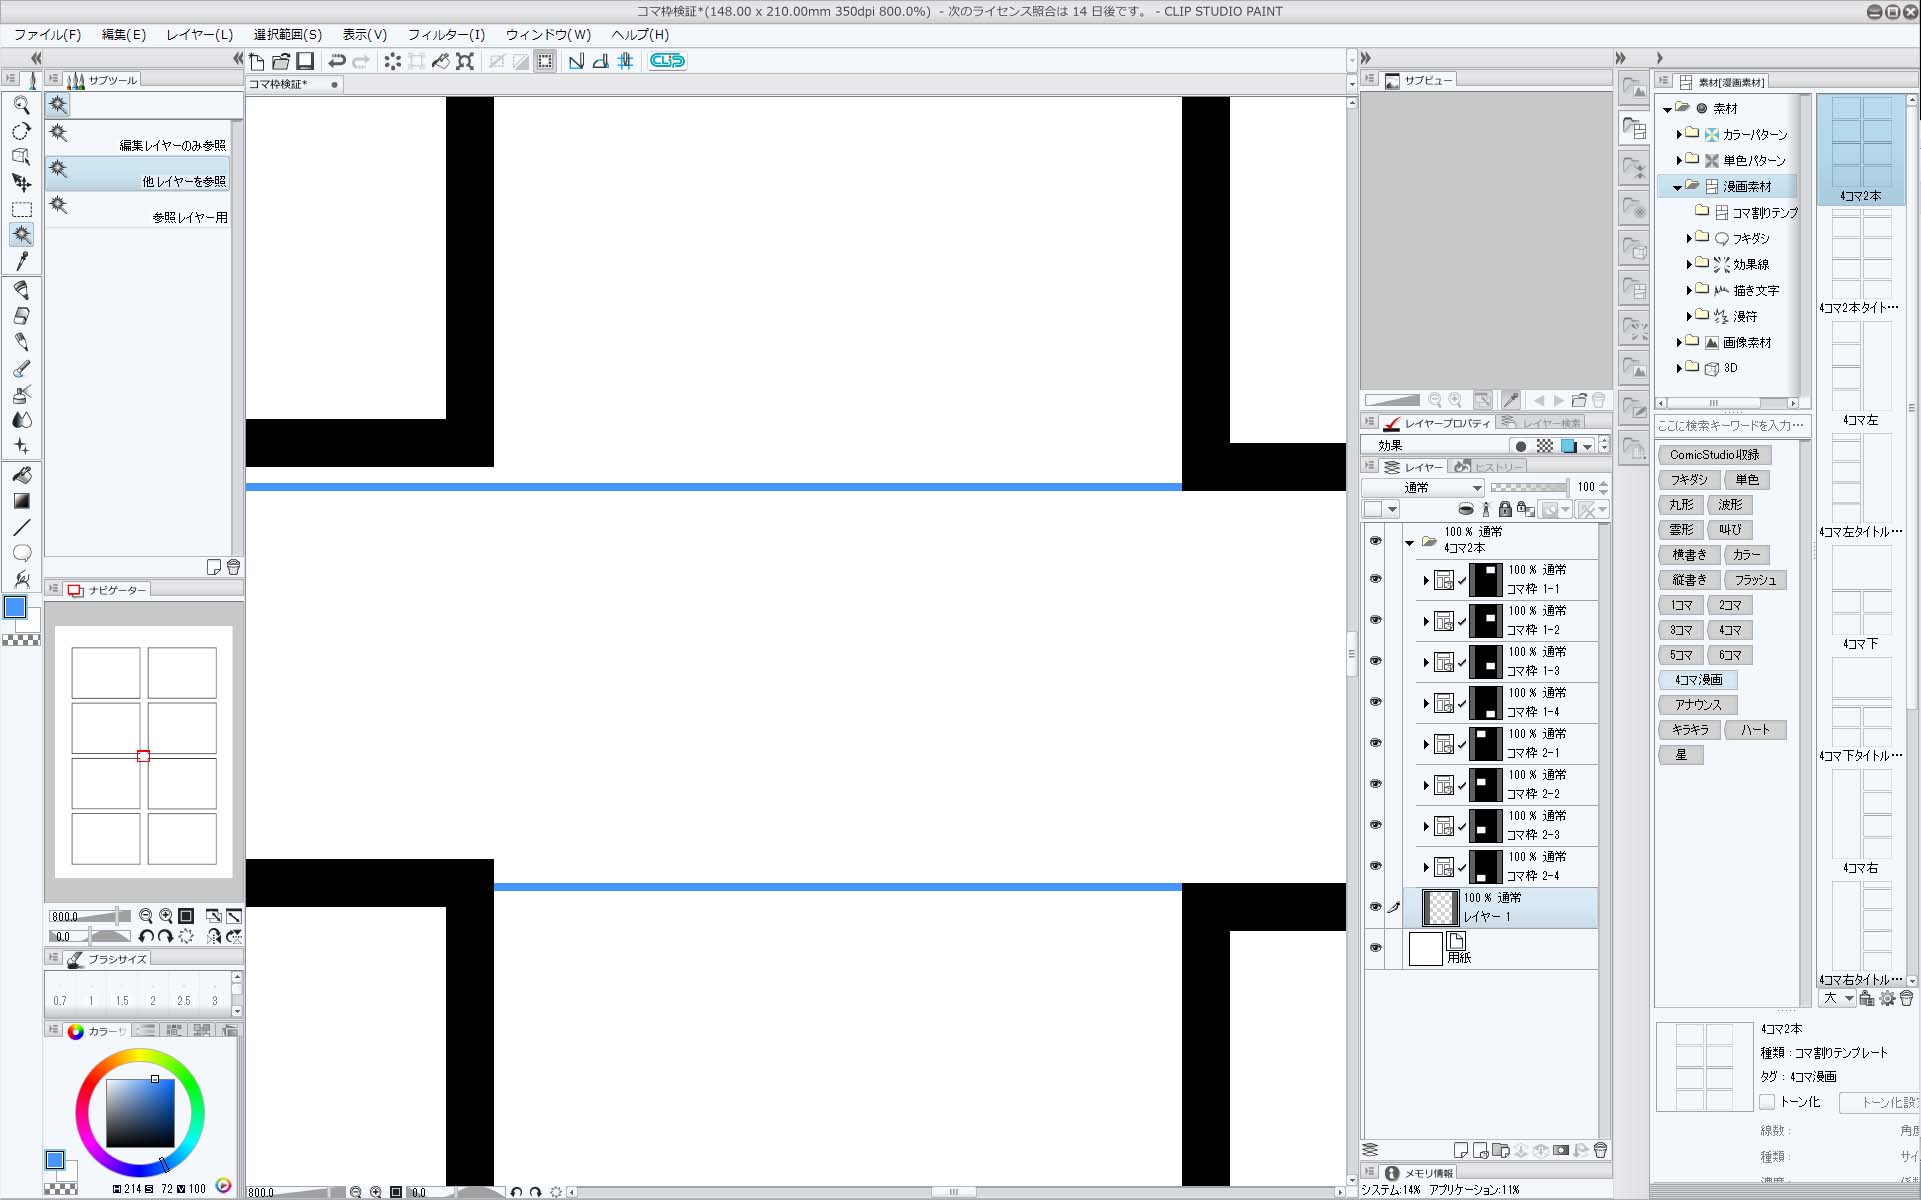The image size is (1921, 1200).
Task: Hide the コマ枠 1-1 layer
Action: point(1375,579)
